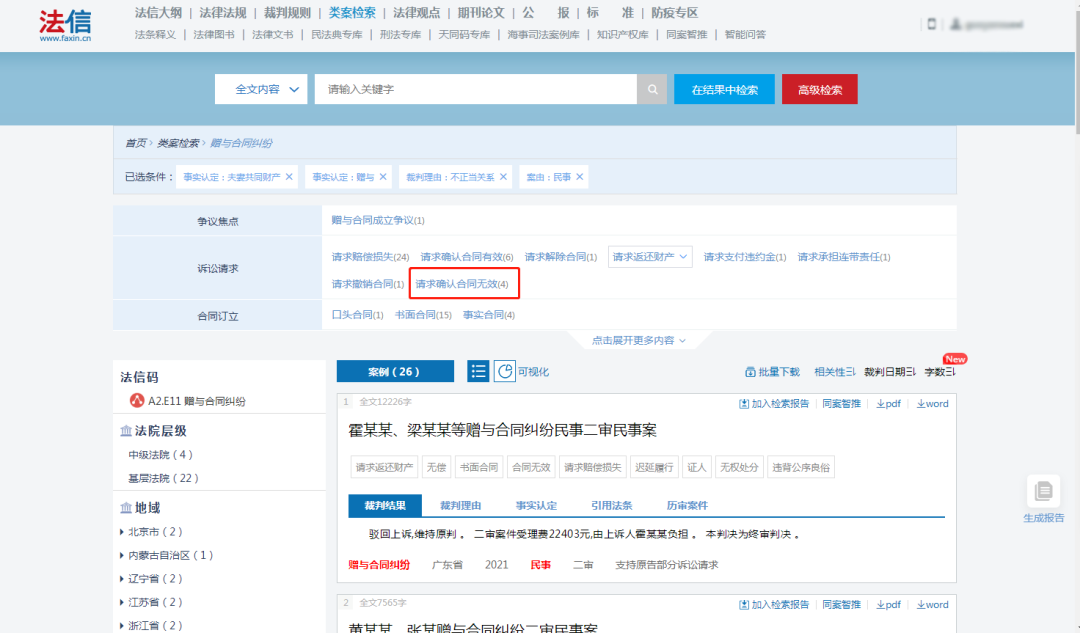Click the 违背公序良俗 tag on first case
Screen dimensions: 1080x633
pyautogui.click(x=800, y=468)
